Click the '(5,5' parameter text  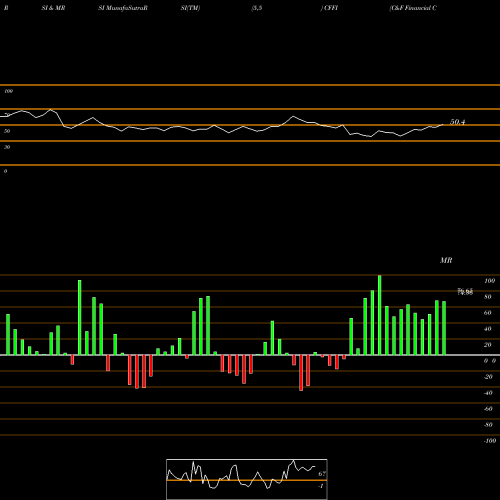pos(257,8)
